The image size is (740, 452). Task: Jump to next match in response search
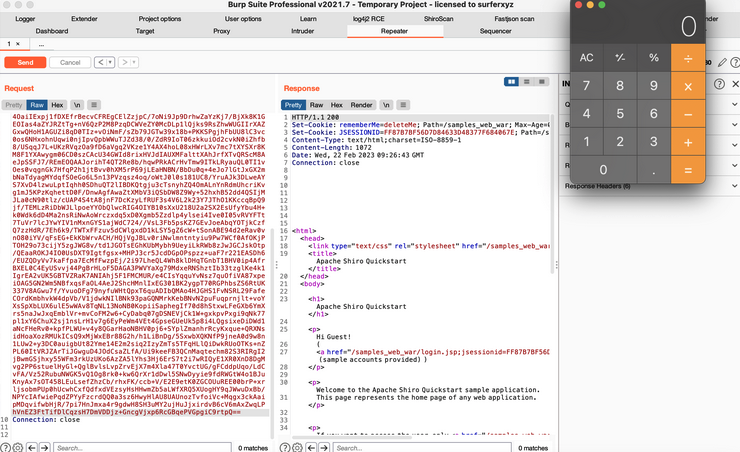tap(324, 447)
